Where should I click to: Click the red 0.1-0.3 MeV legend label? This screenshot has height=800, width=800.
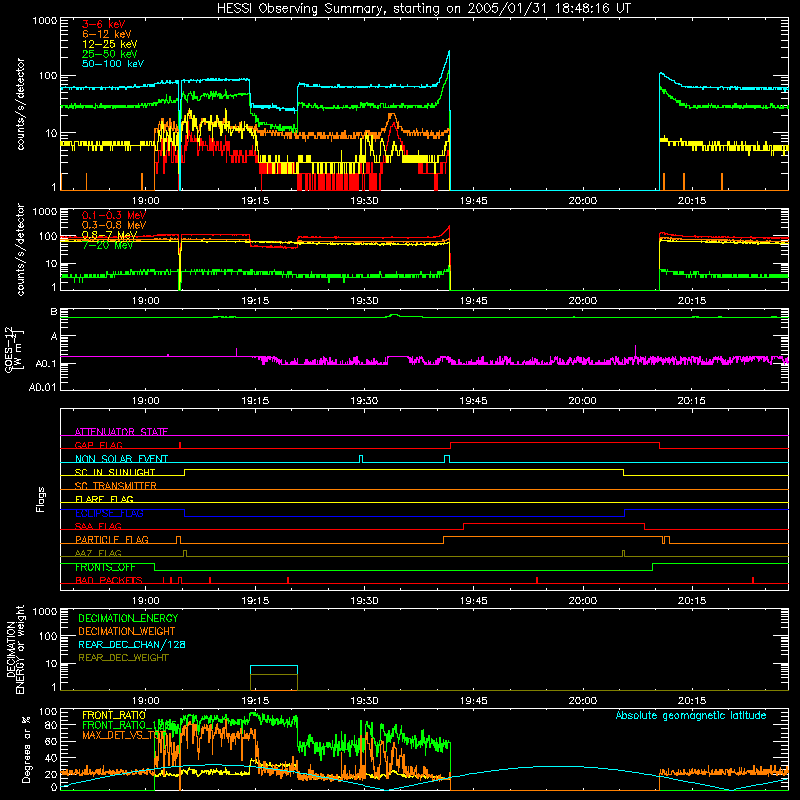(114, 215)
